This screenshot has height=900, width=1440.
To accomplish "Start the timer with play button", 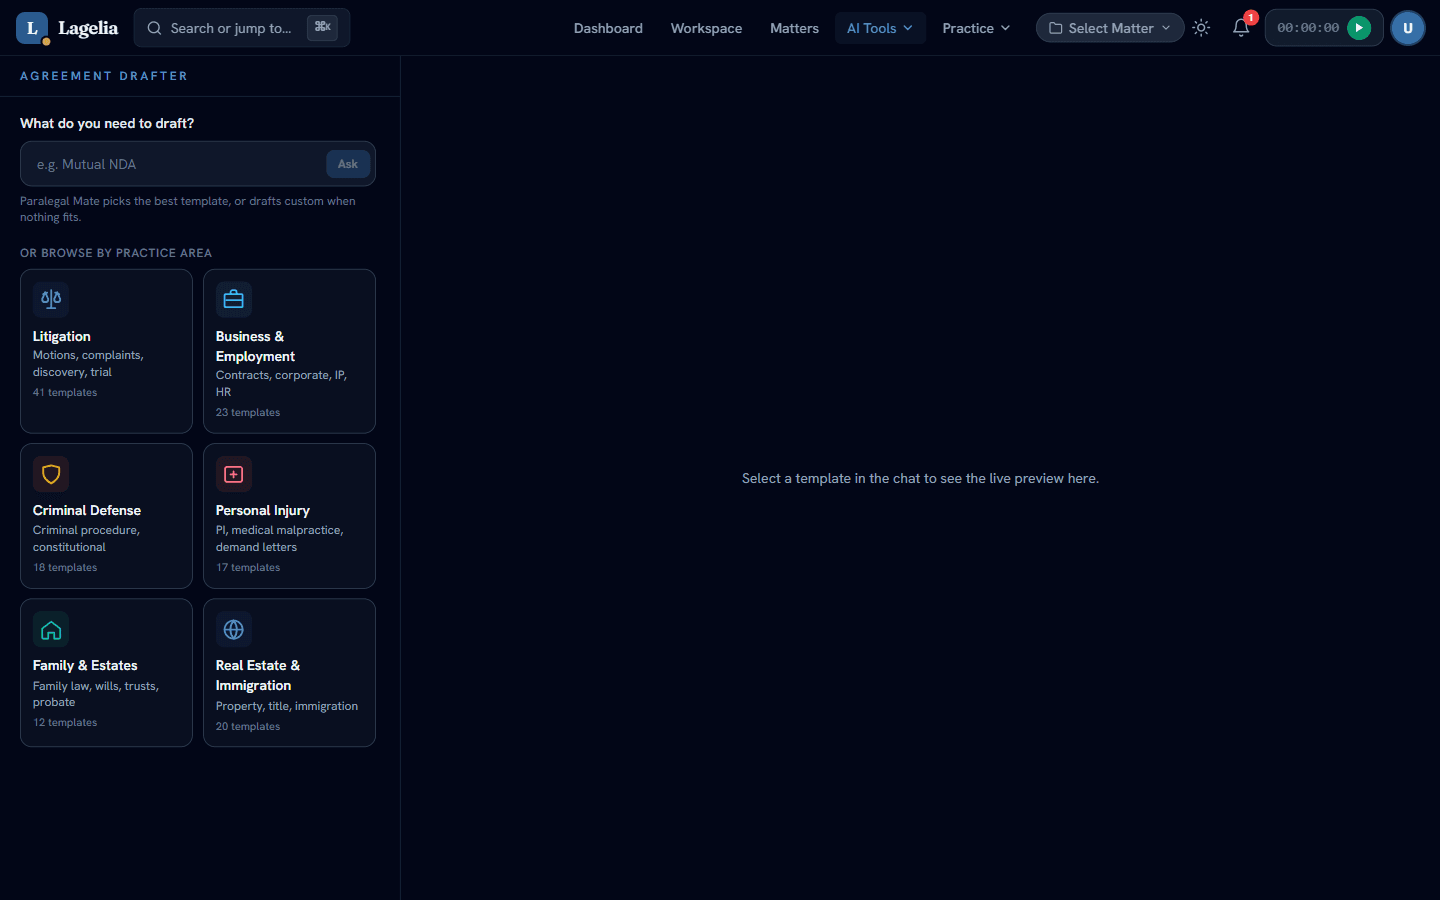I will point(1358,28).
